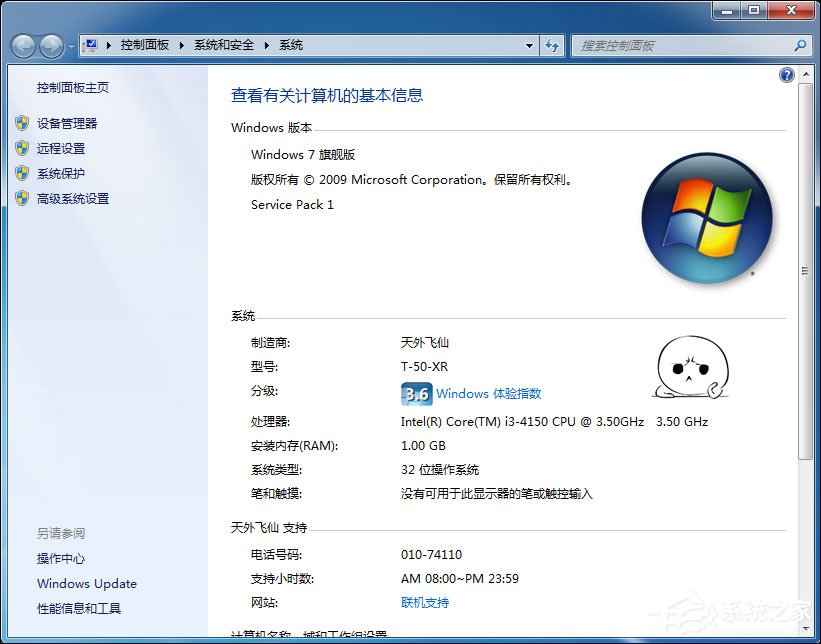Click the vertical scrollbar down arrow
The image size is (821, 644).
click(805, 628)
